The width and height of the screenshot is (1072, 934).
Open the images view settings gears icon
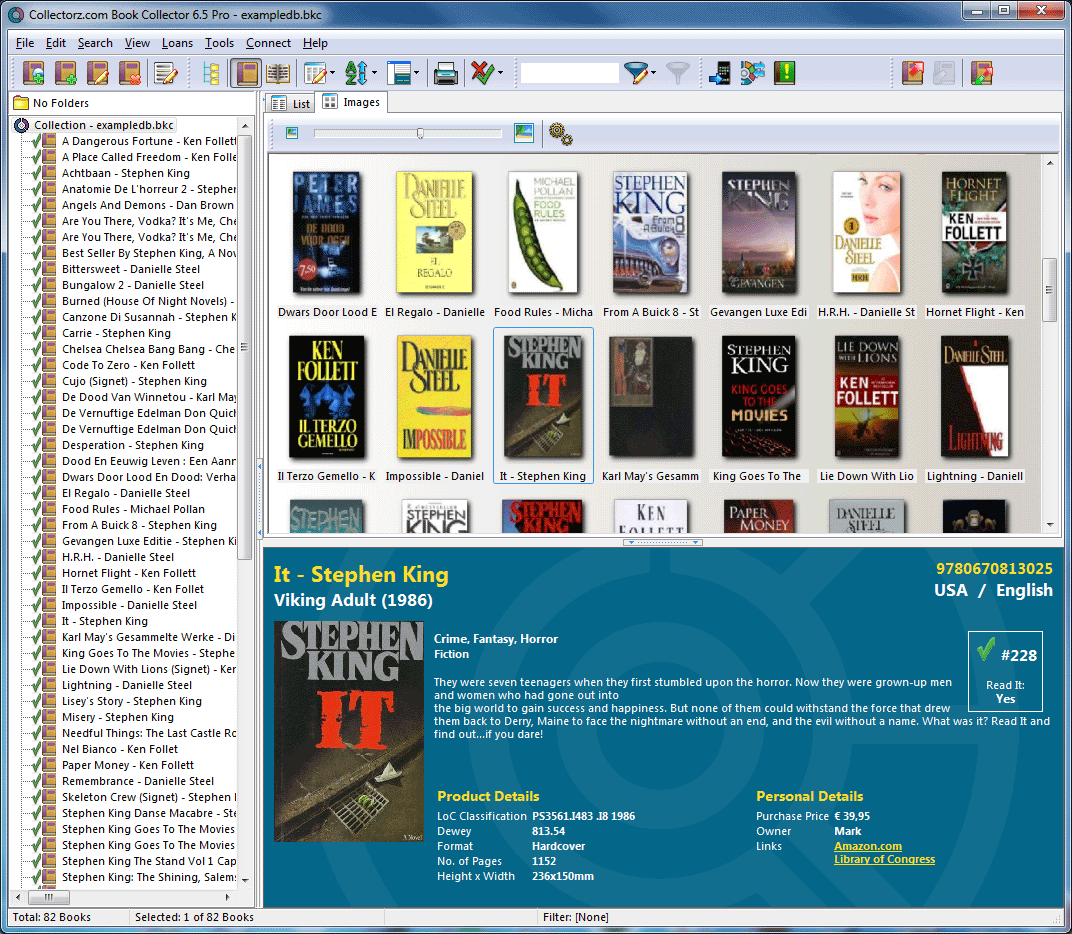[x=561, y=134]
